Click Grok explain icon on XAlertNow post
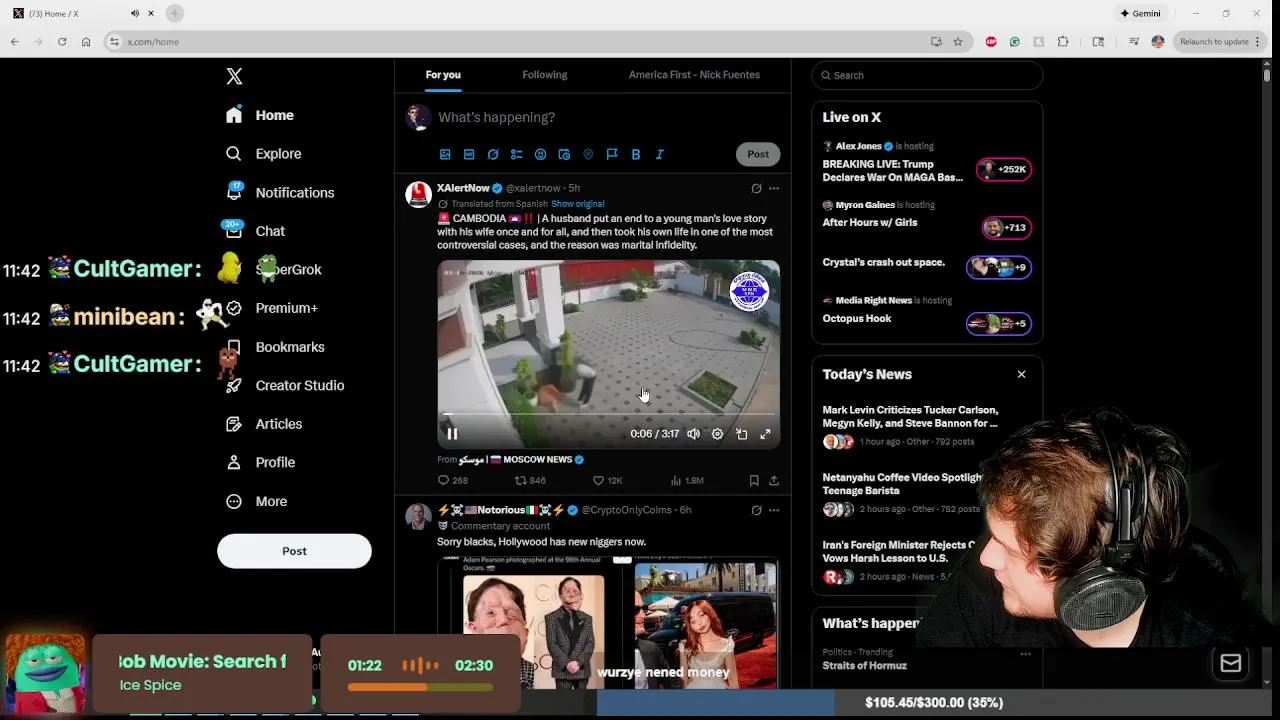Screen dimensions: 1280x720 756,188
